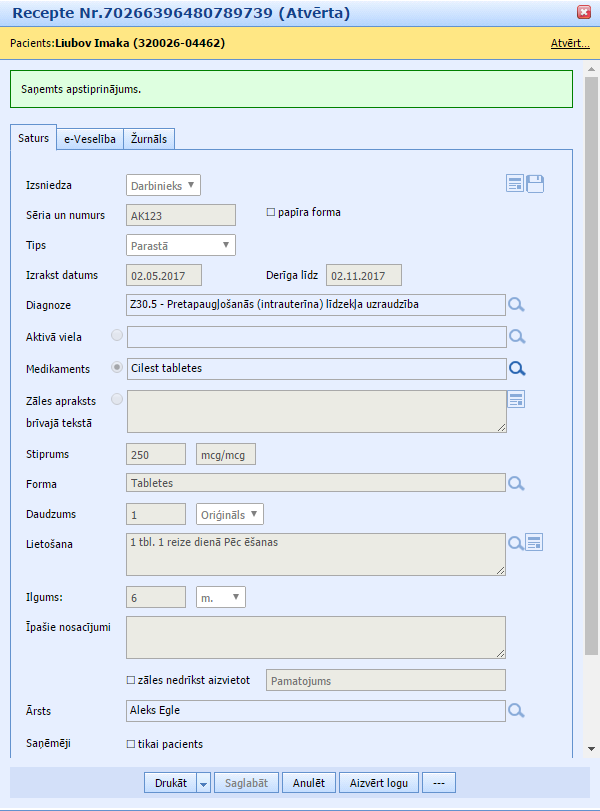Click the Atvērt link for patient

(569, 43)
